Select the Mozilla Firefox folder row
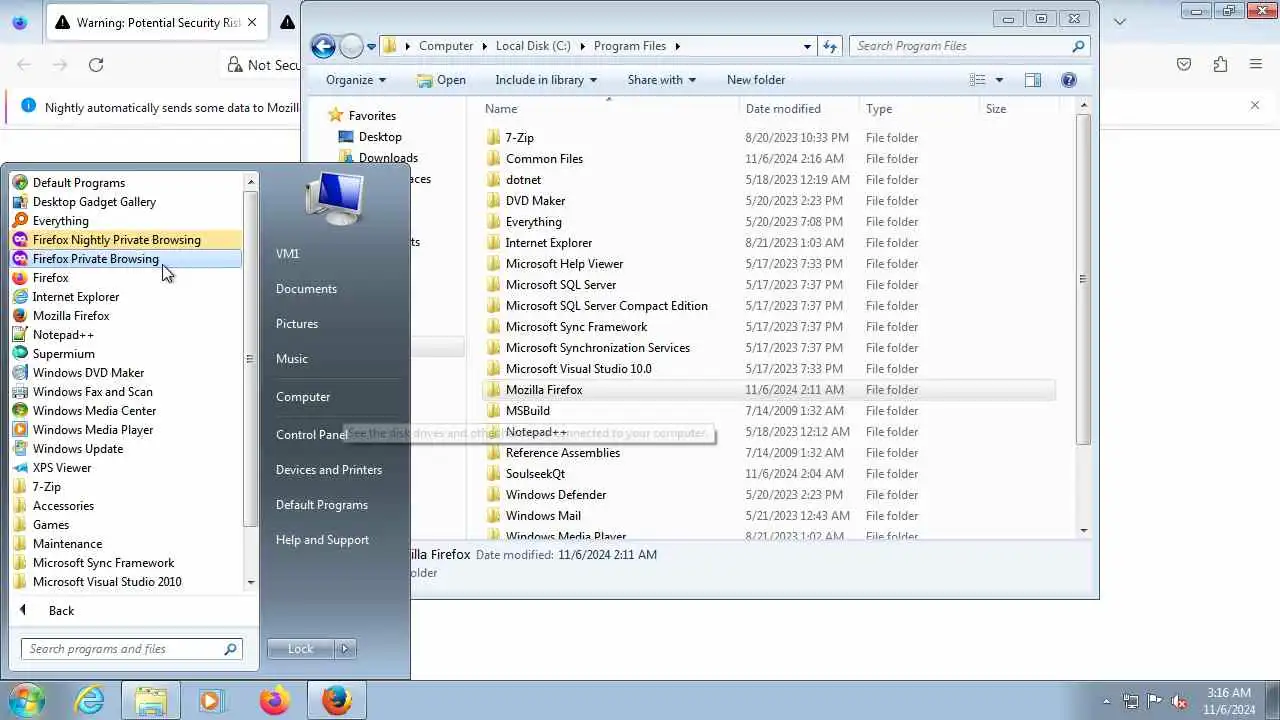The width and height of the screenshot is (1280, 720). [x=768, y=390]
